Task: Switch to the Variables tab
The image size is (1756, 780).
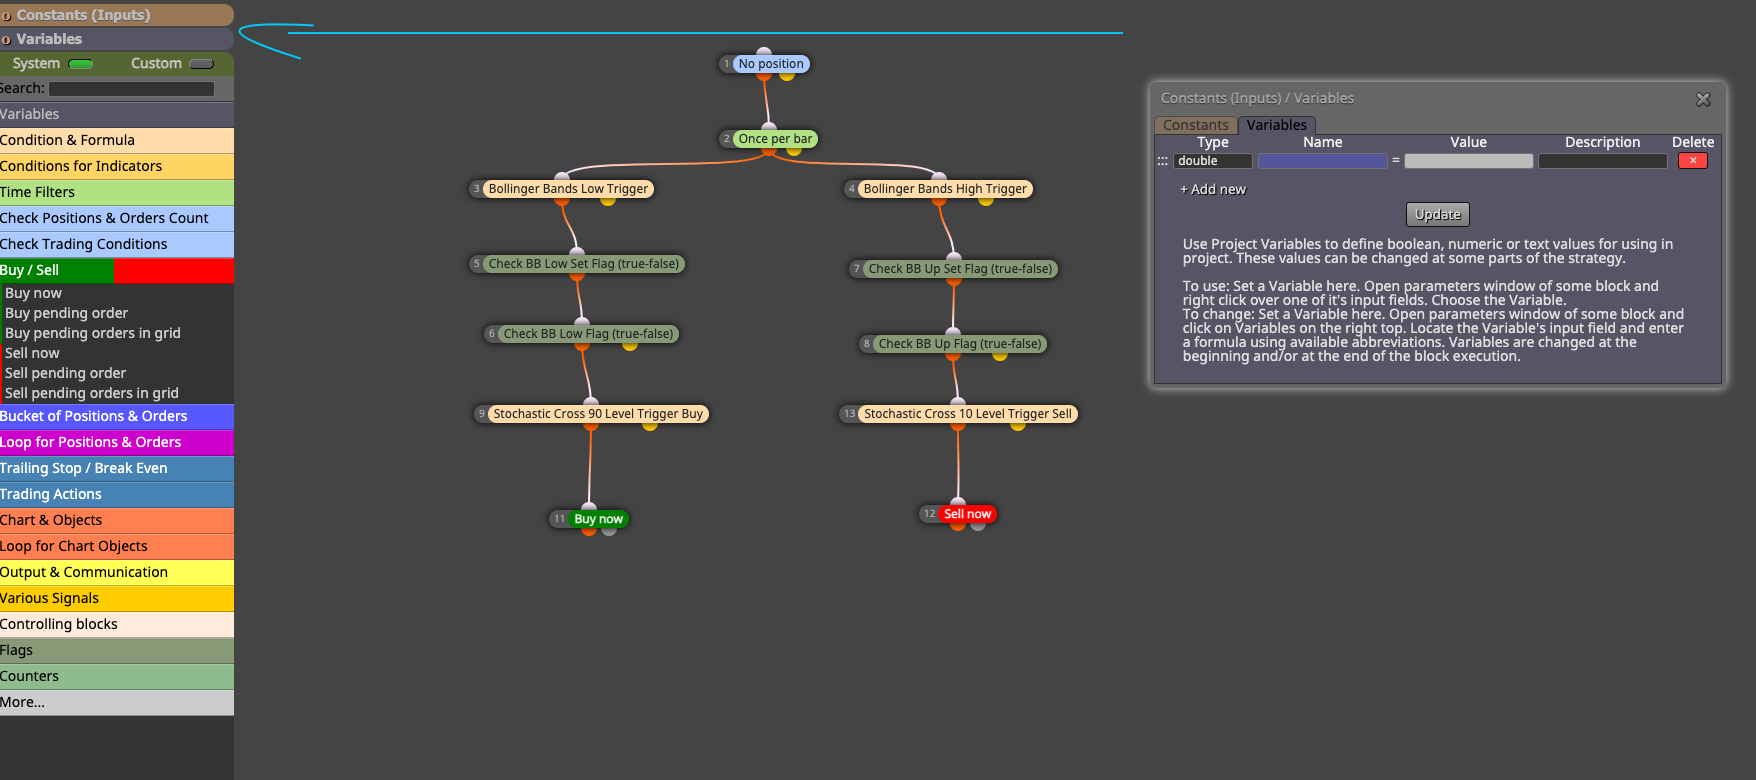Action: coord(1277,125)
